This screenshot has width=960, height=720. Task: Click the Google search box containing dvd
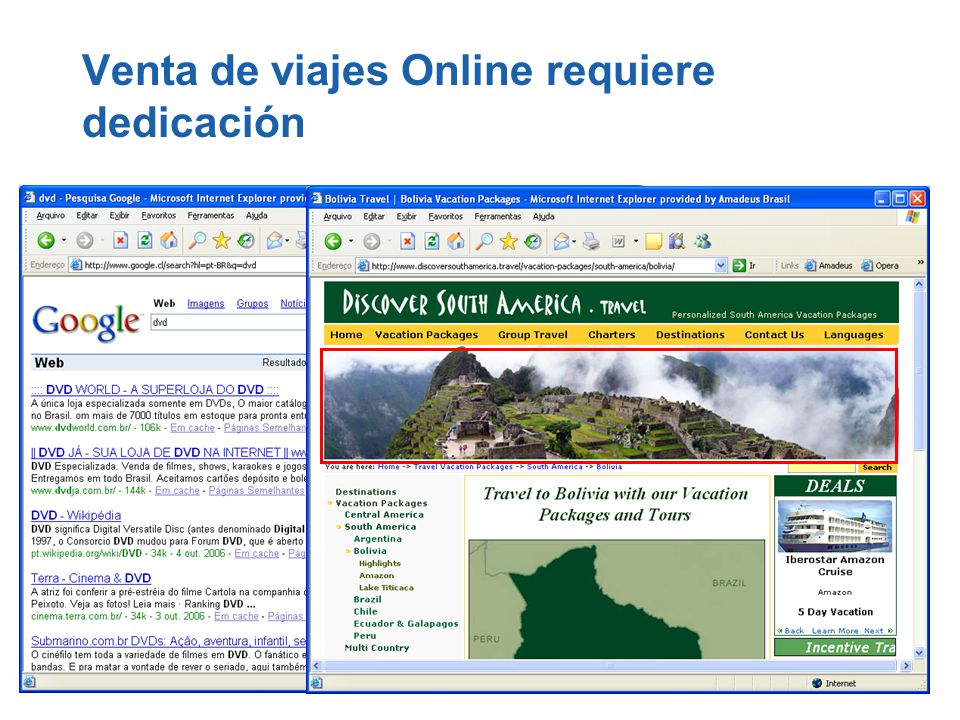(228, 323)
